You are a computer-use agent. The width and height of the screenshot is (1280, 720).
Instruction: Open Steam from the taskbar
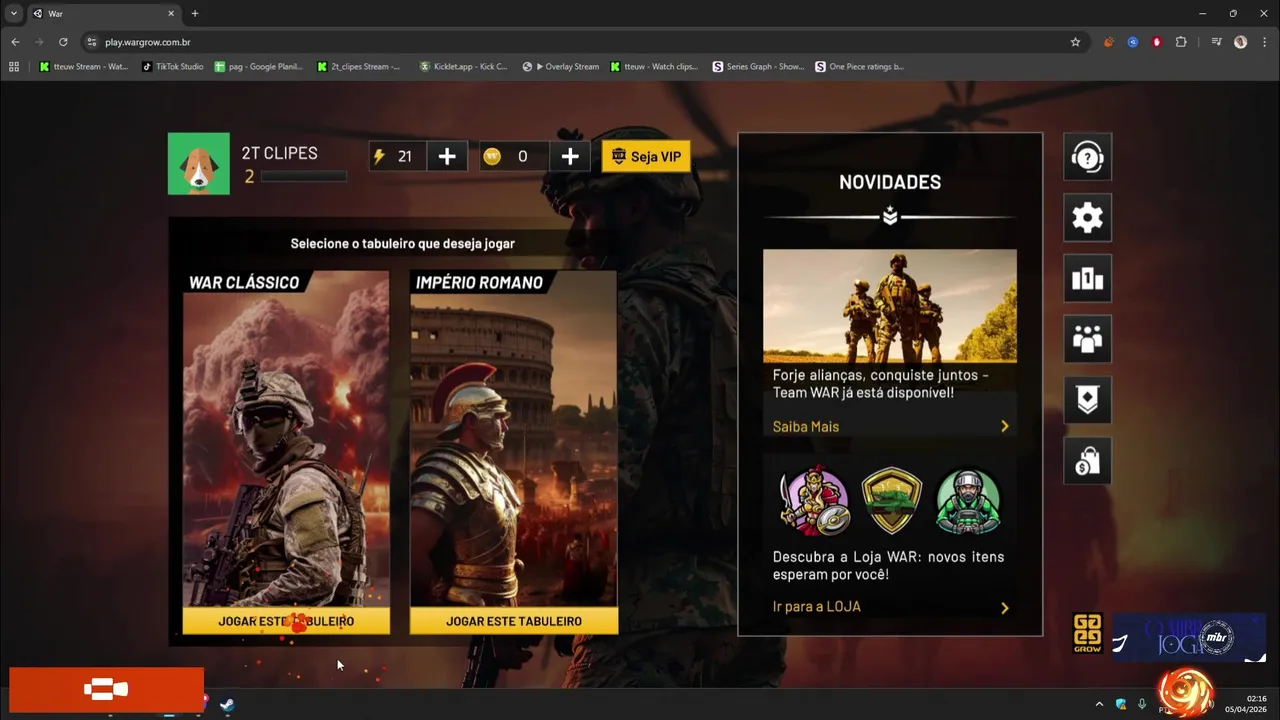pos(227,704)
